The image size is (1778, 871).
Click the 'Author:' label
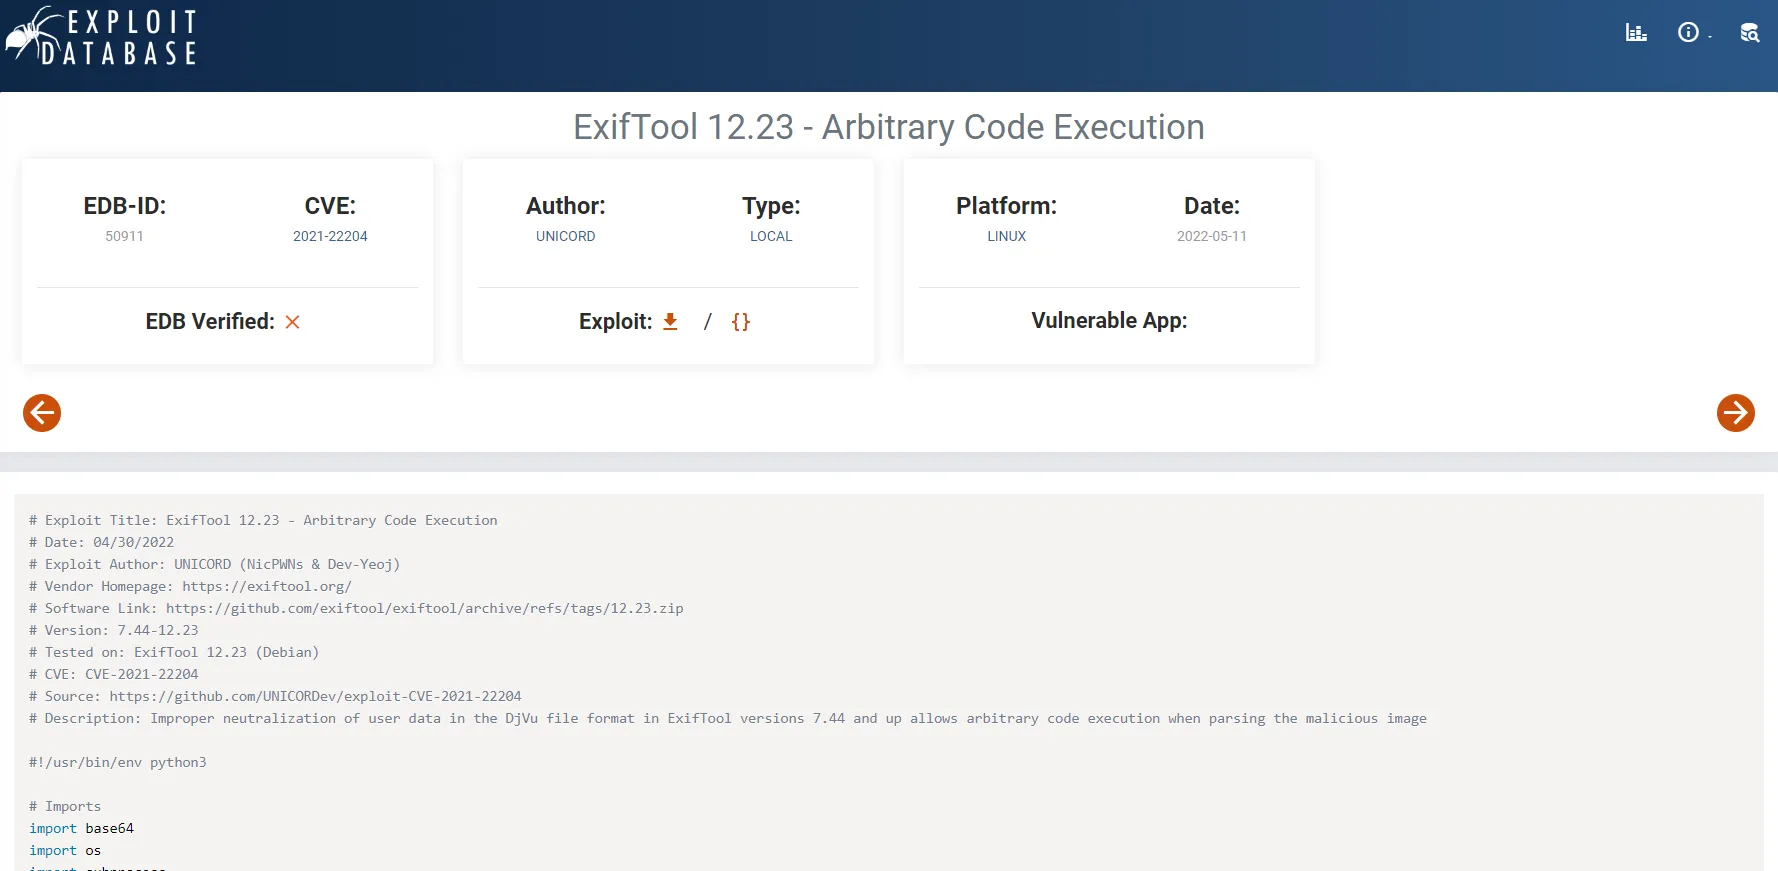tap(566, 206)
